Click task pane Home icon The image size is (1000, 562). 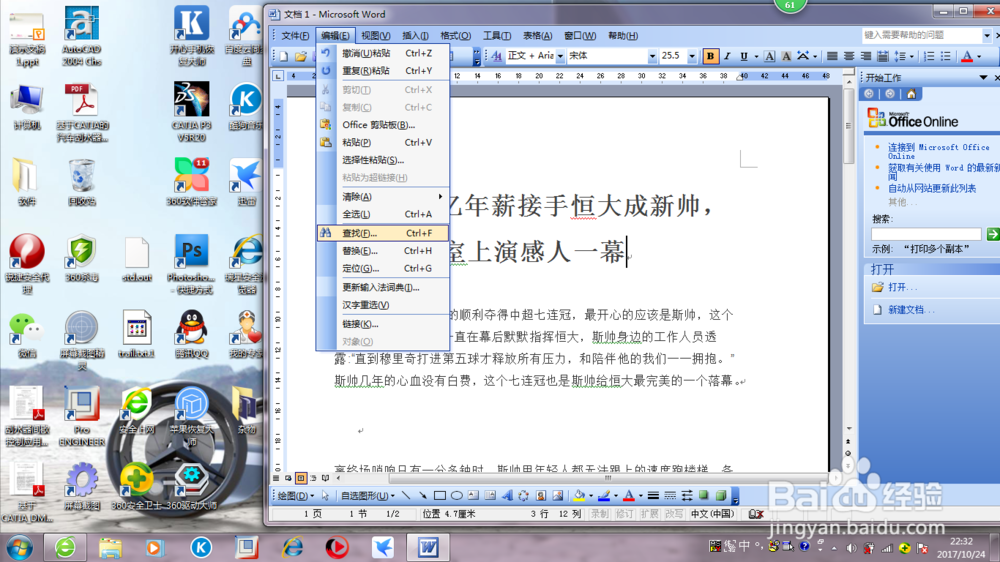(x=911, y=94)
